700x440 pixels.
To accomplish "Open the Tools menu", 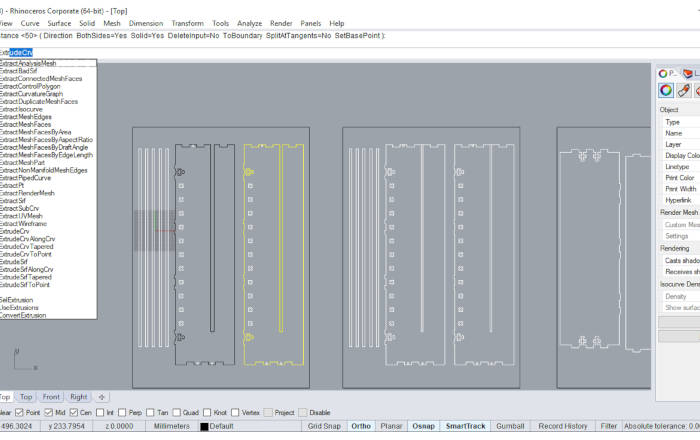I will (x=221, y=23).
